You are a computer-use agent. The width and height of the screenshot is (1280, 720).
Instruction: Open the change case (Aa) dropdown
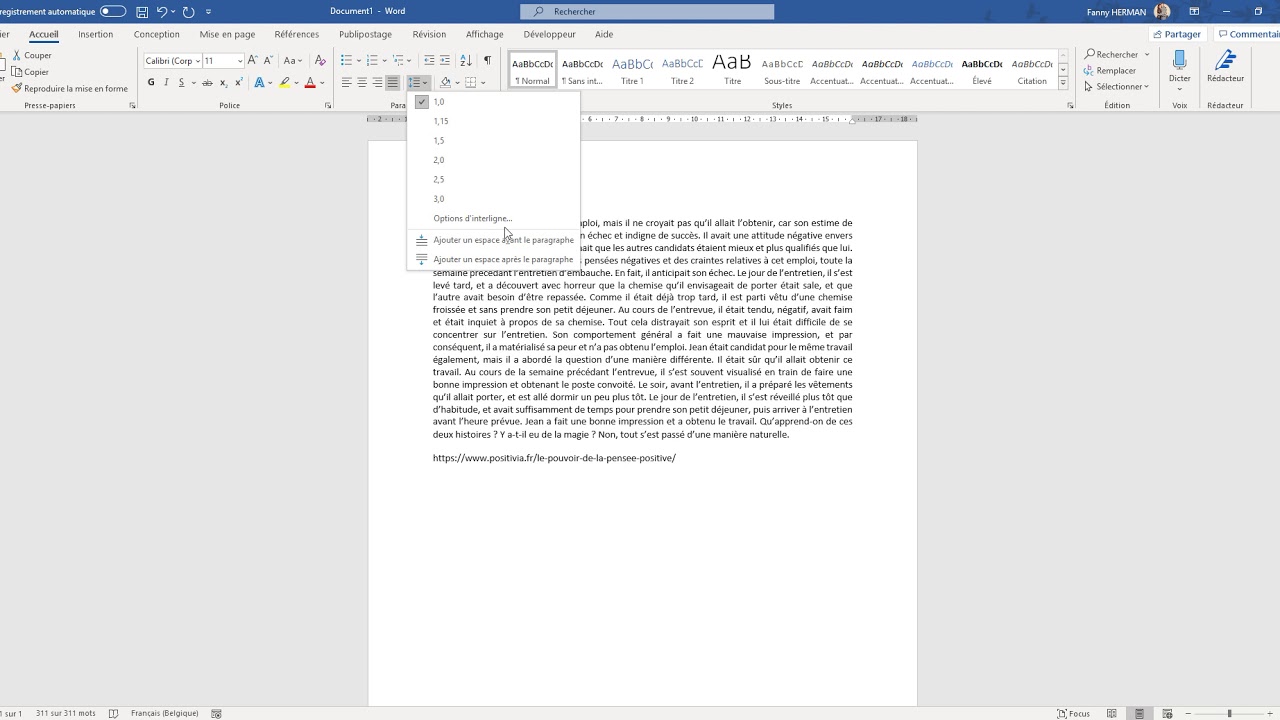coord(295,61)
